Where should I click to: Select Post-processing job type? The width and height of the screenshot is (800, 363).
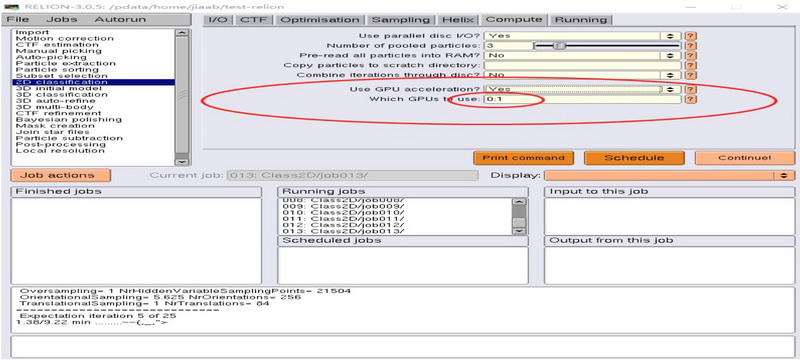click(x=93, y=144)
